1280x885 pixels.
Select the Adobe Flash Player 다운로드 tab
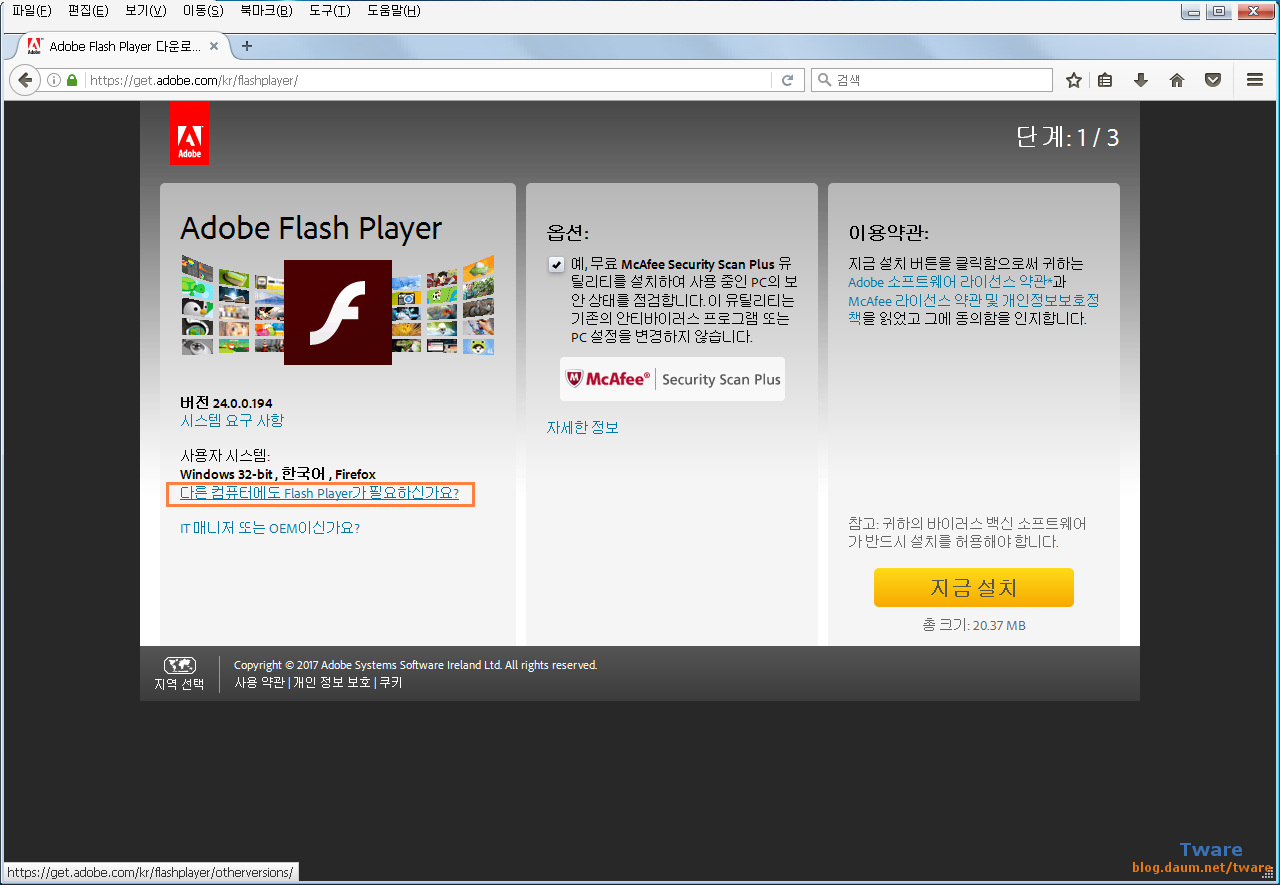click(x=123, y=46)
